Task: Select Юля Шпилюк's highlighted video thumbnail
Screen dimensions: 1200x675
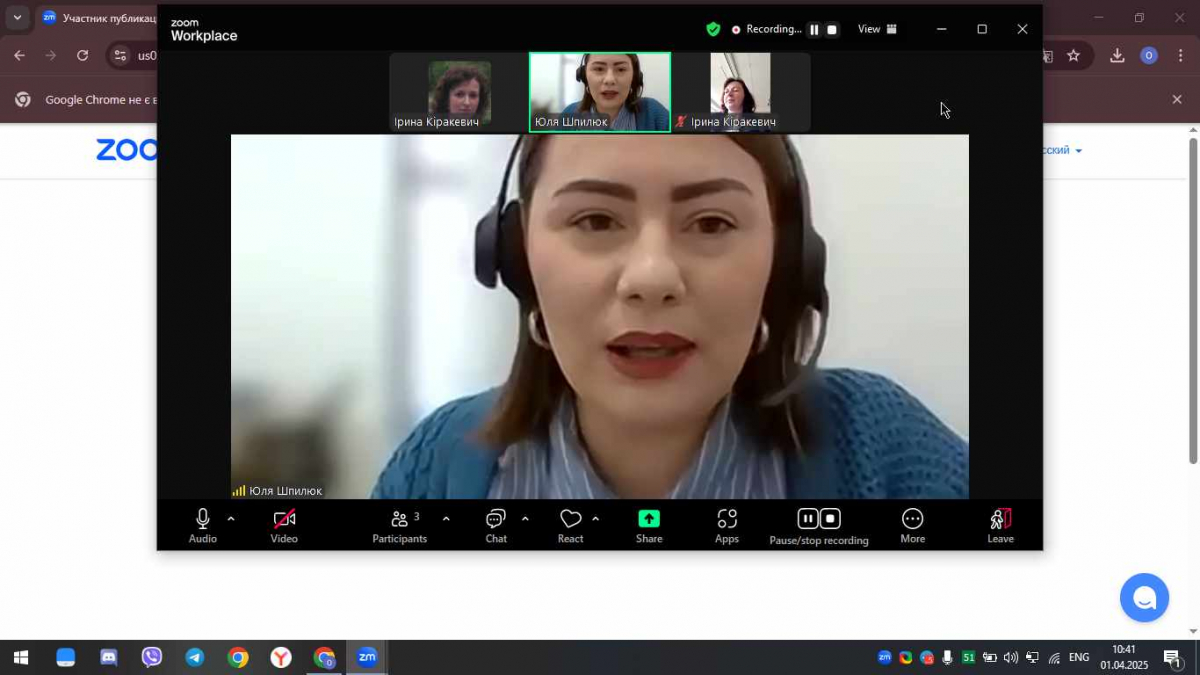Action: (600, 92)
